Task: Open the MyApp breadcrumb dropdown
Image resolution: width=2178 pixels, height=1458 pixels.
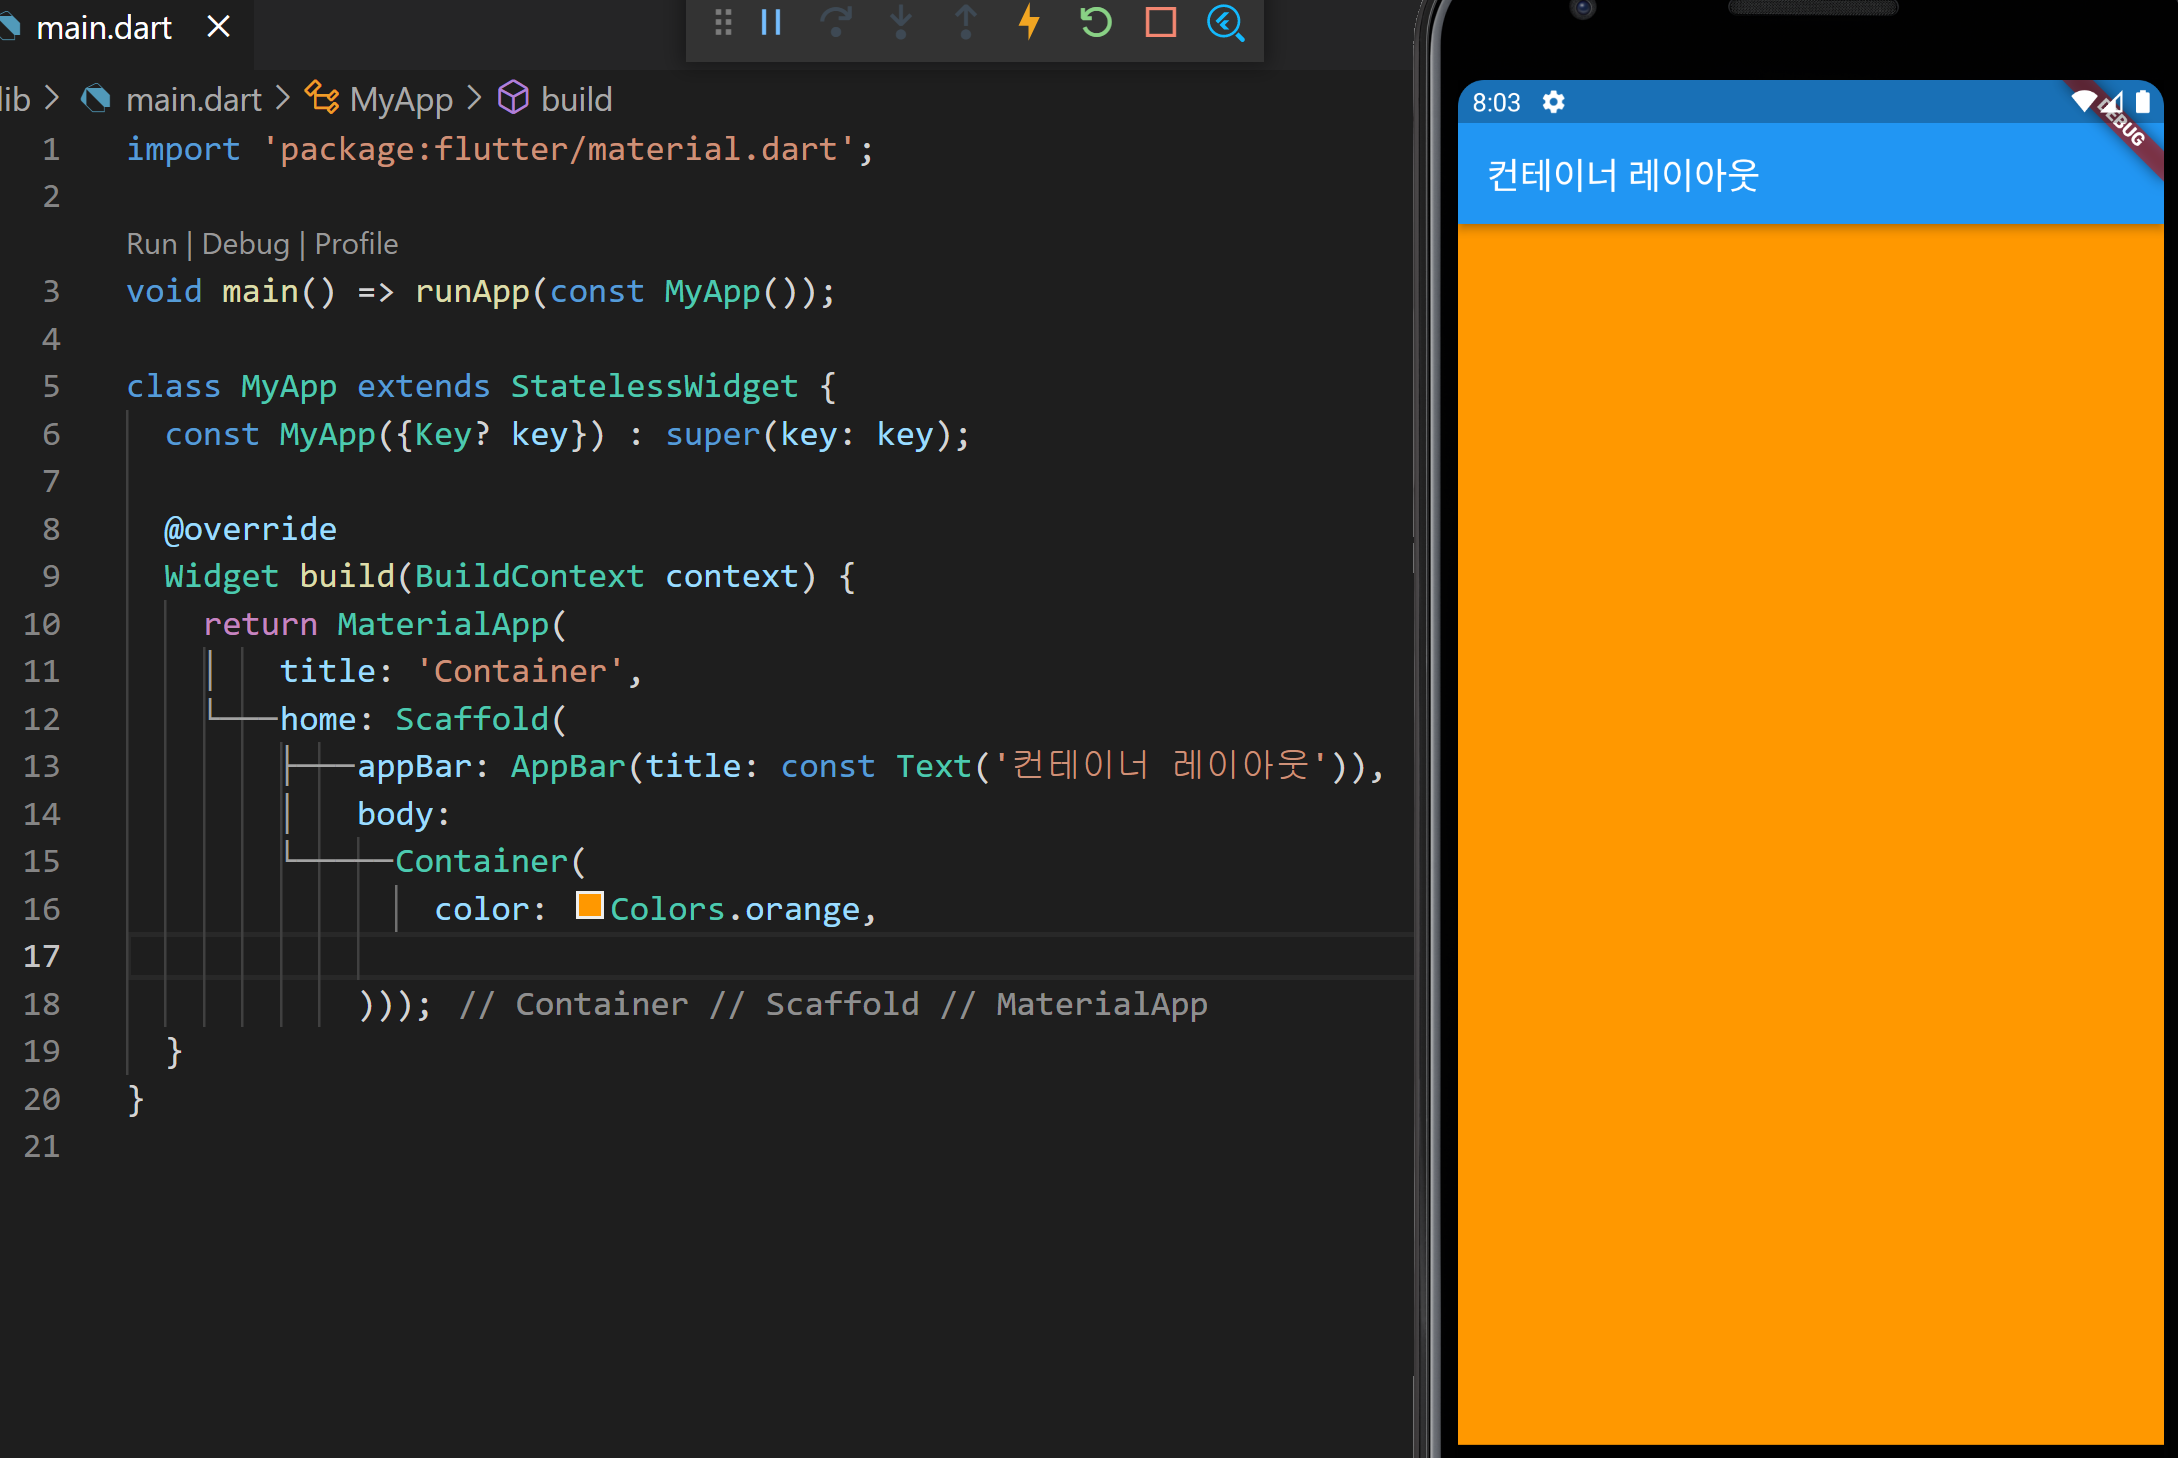Action: [x=400, y=99]
